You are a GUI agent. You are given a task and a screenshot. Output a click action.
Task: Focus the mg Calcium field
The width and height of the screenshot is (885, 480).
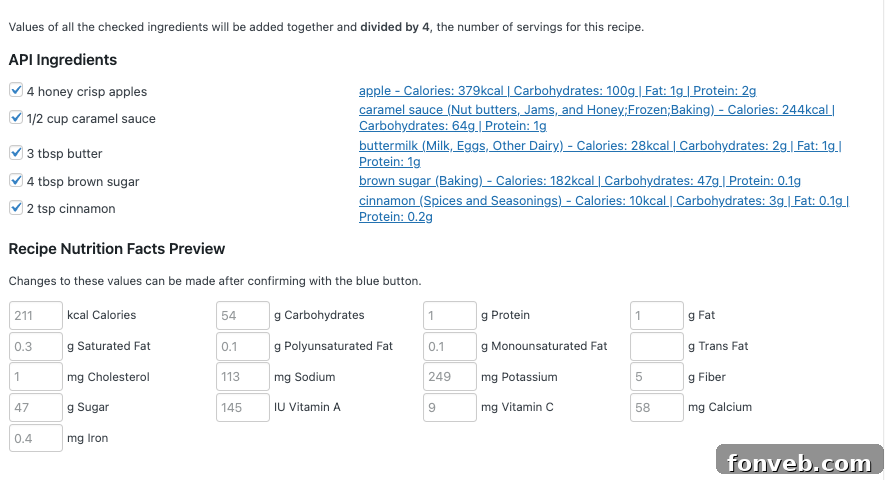click(x=657, y=407)
